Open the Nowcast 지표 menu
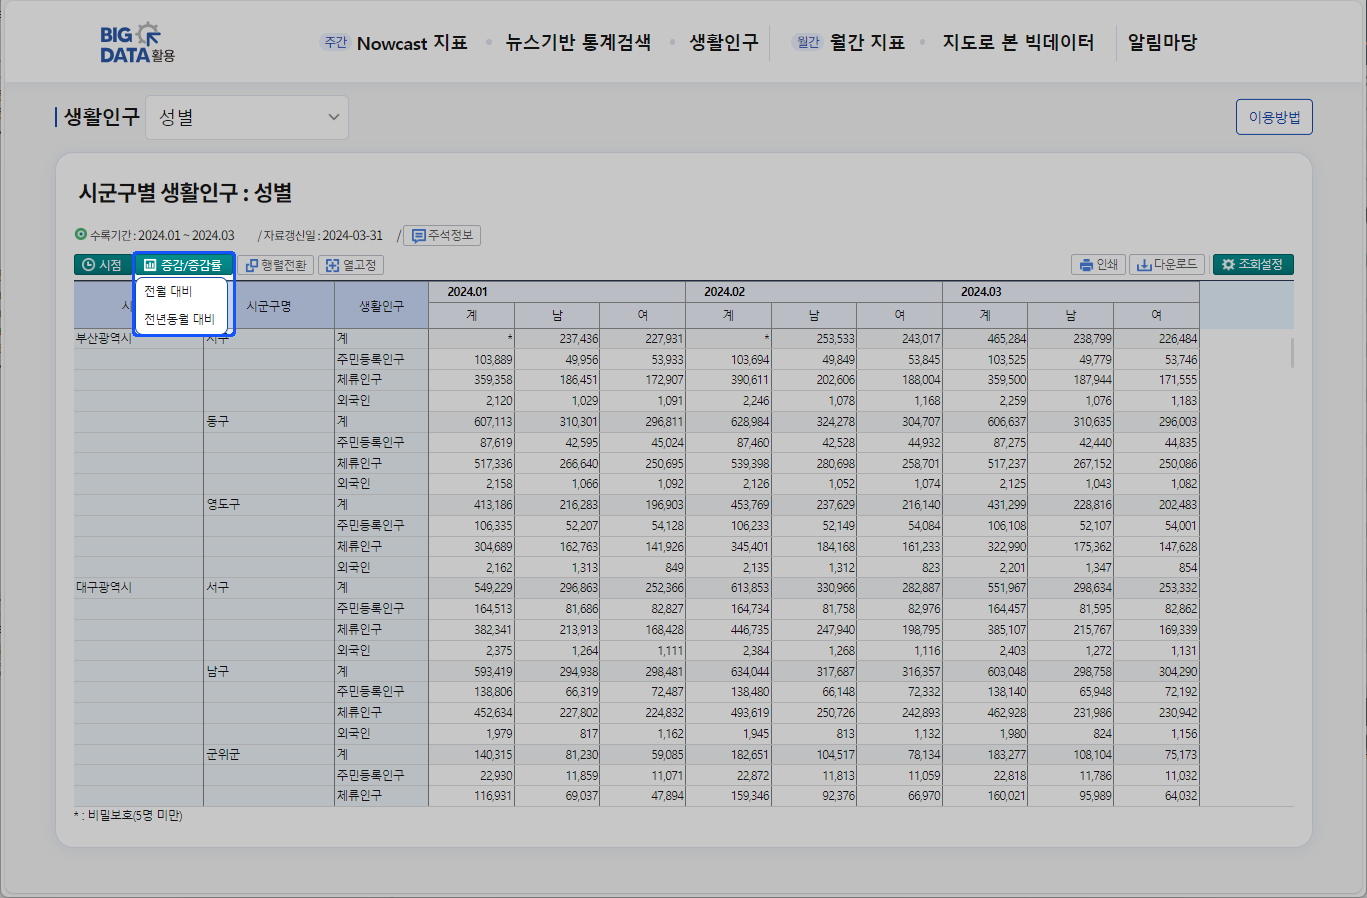 tap(411, 43)
